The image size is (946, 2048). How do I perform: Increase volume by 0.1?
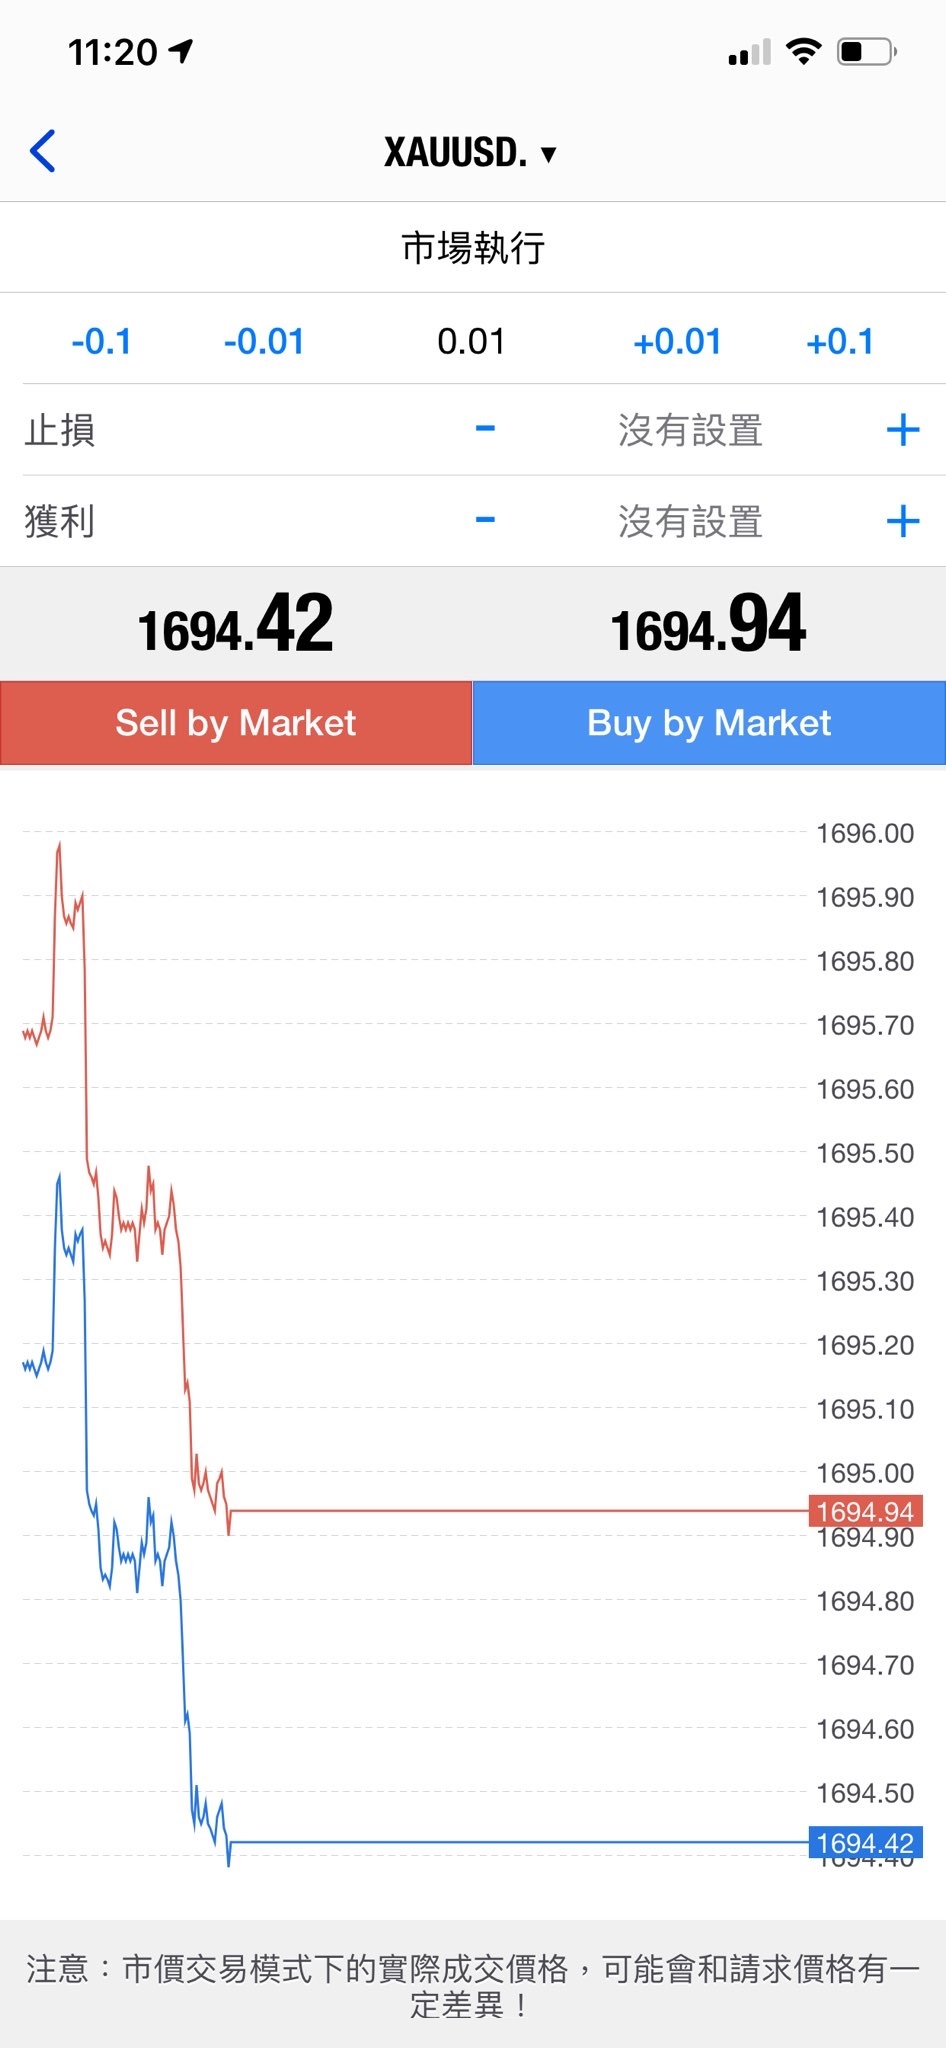(x=840, y=342)
